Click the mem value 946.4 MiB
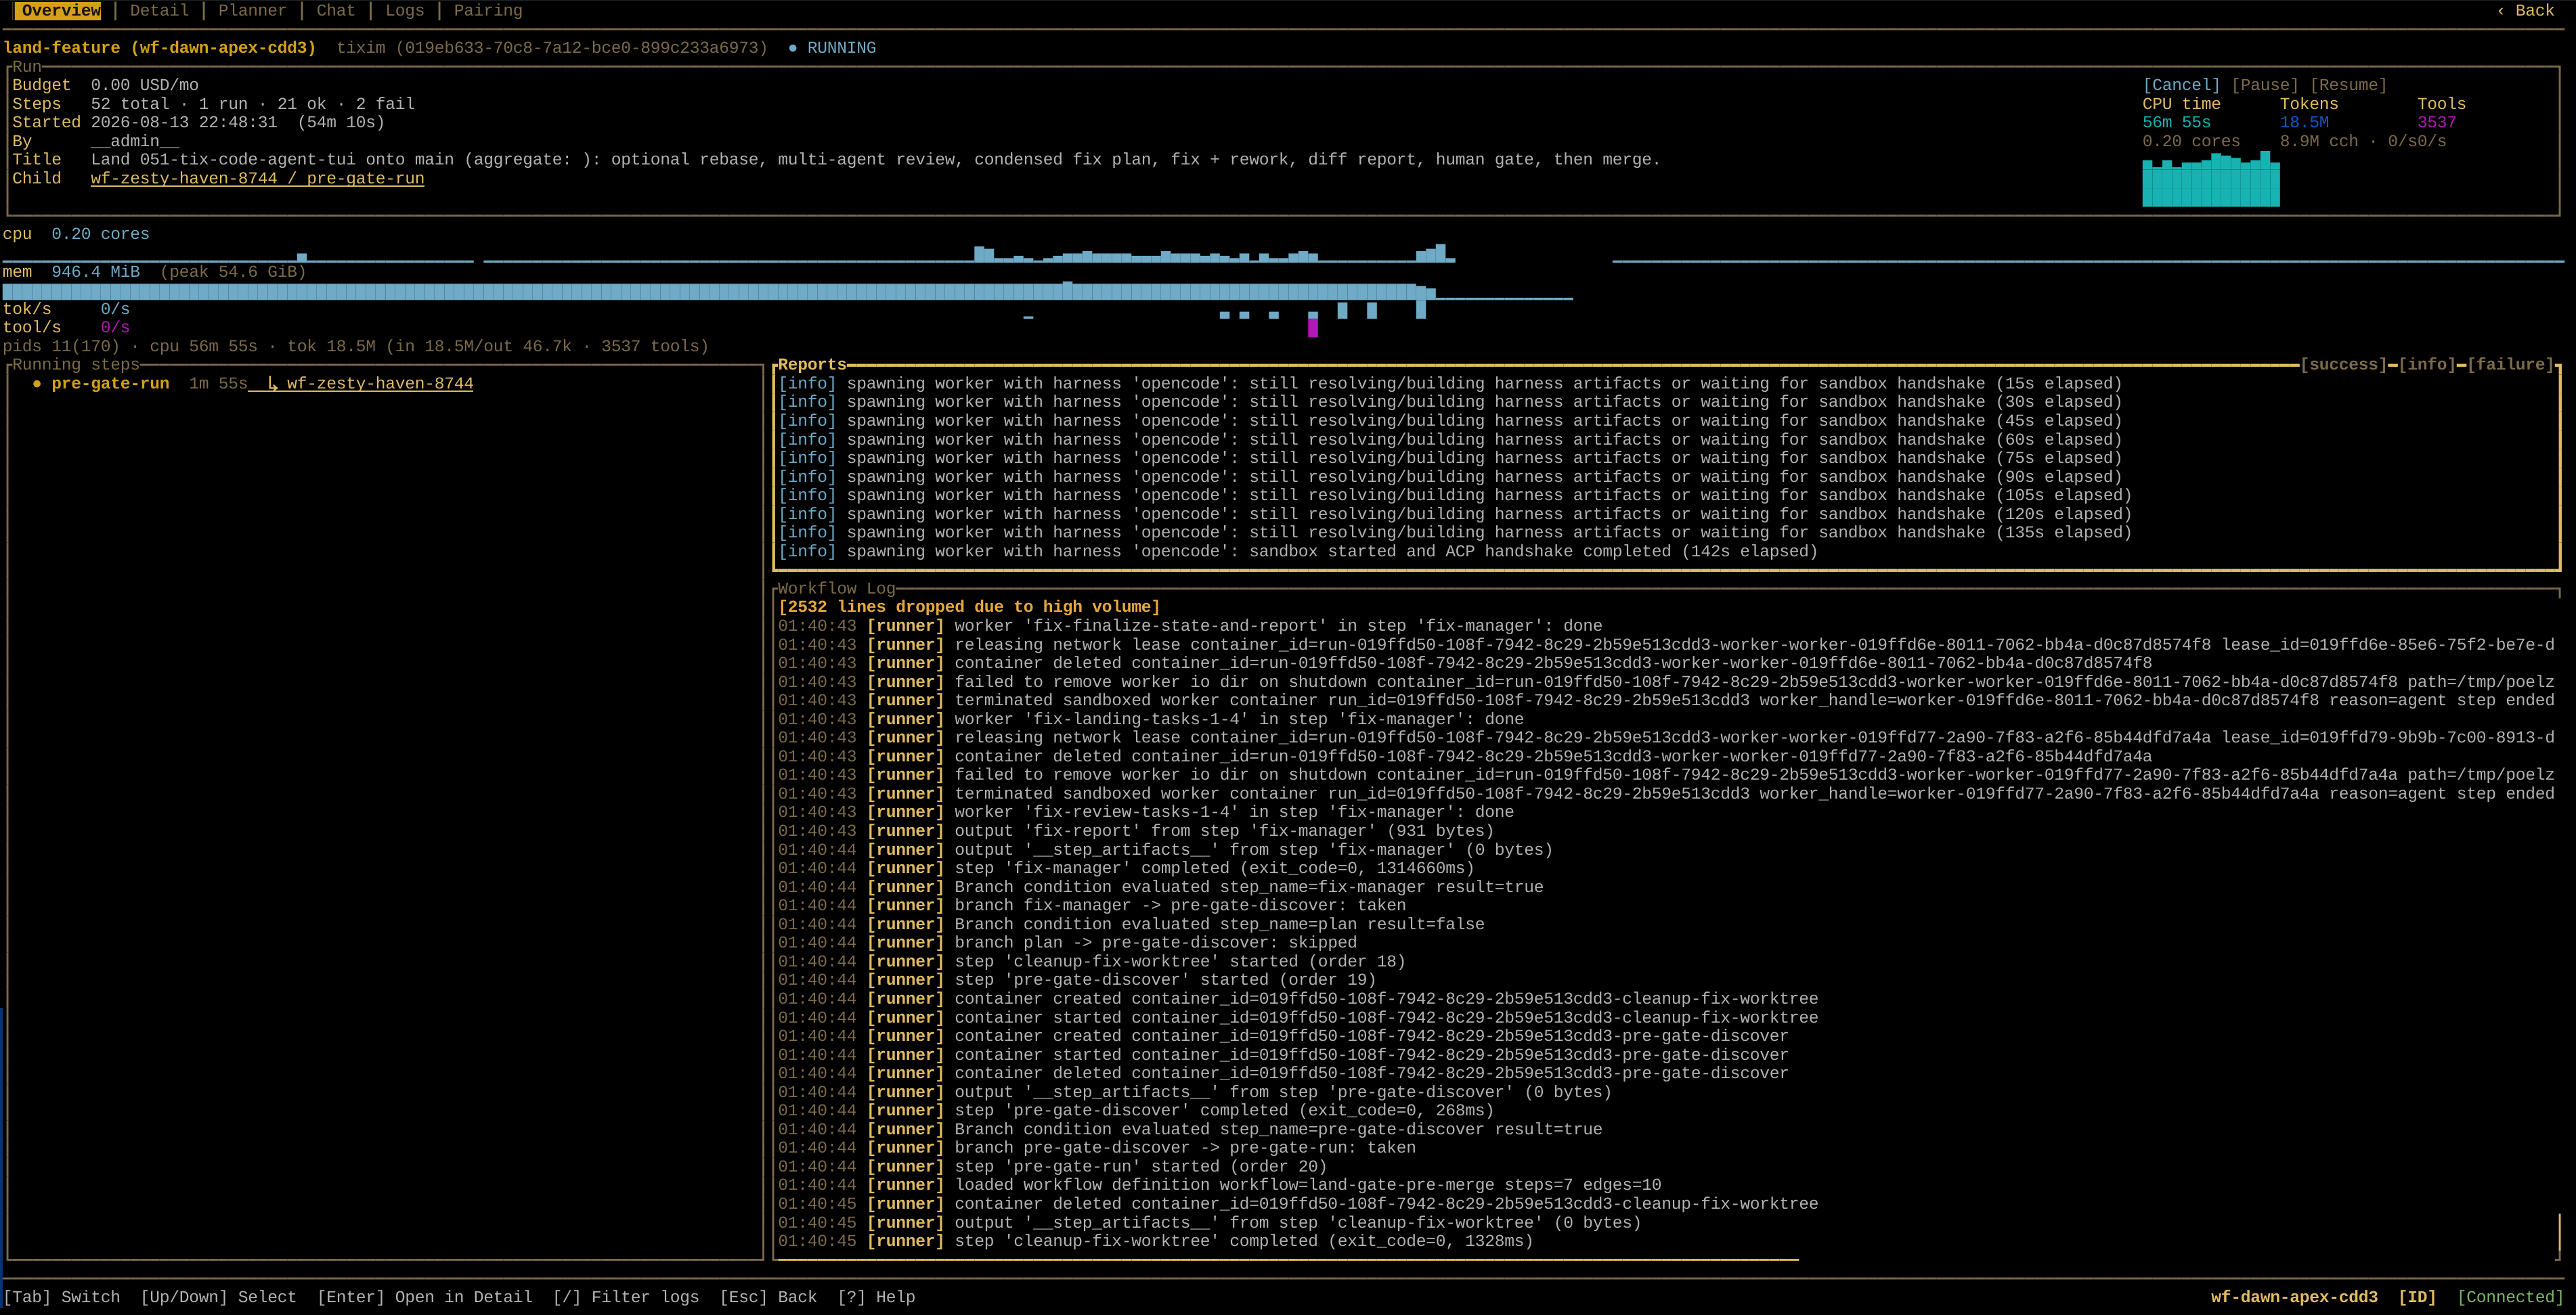Image resolution: width=2576 pixels, height=1315 pixels. tap(96, 272)
